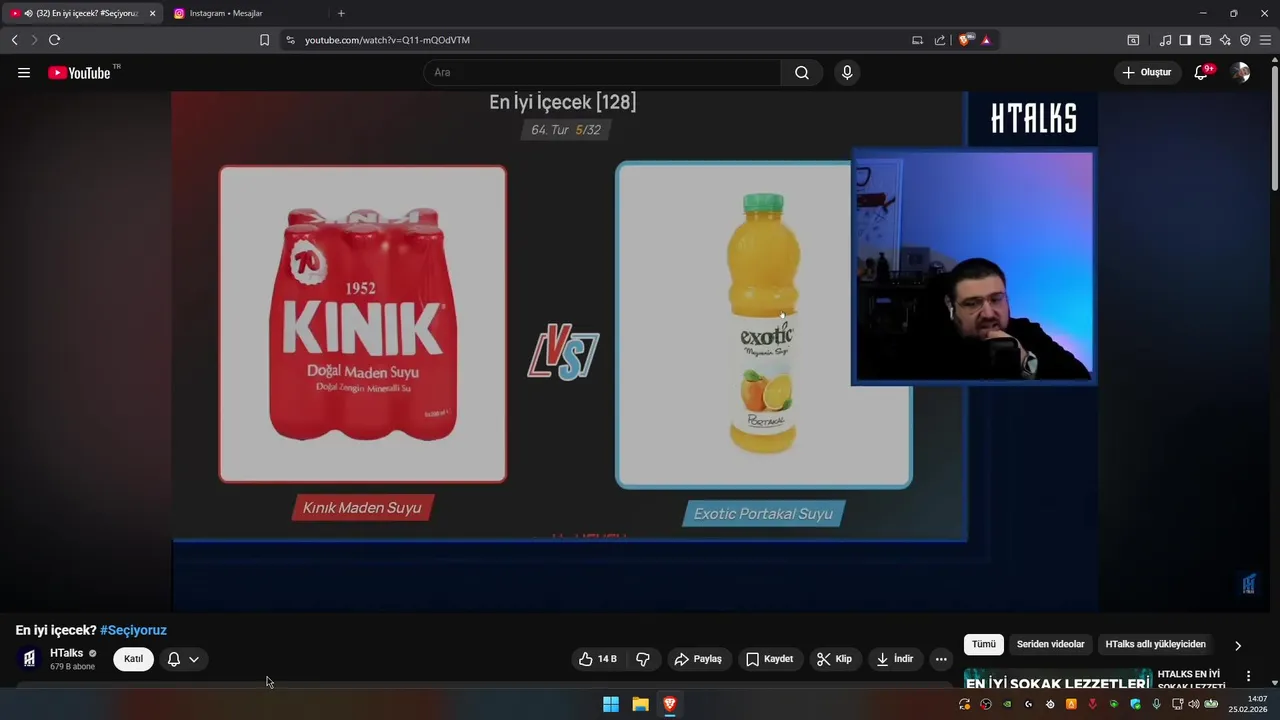Select the Tümü filter chip
1280x720 pixels.
(x=984, y=645)
